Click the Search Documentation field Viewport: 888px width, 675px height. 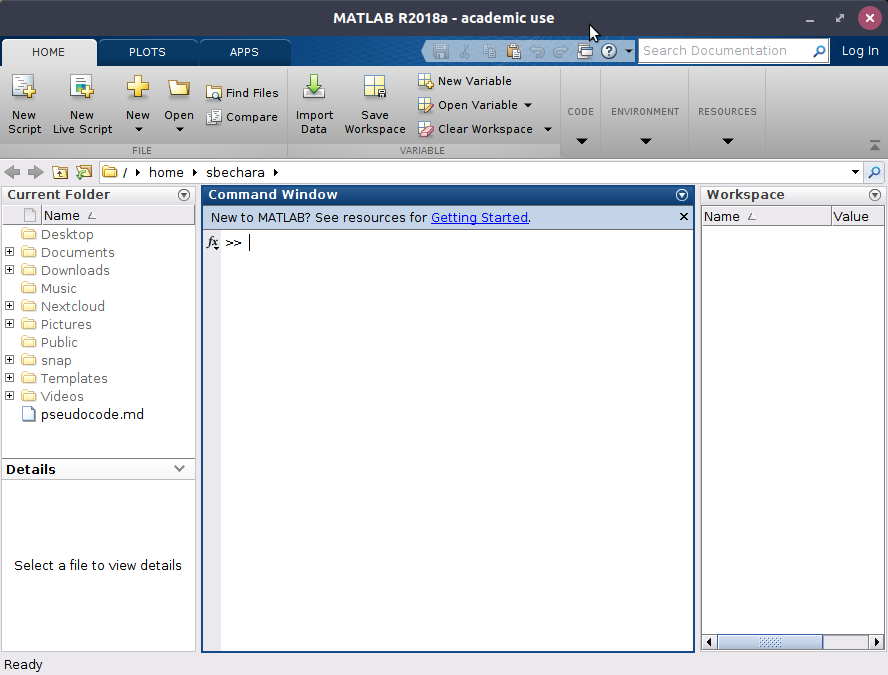pyautogui.click(x=724, y=51)
